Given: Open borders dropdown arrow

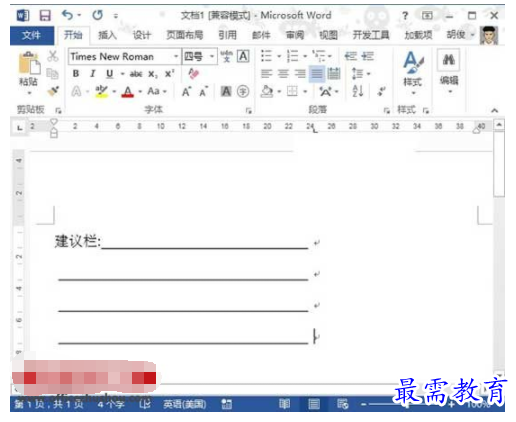Looking at the screenshot, I should (305, 91).
